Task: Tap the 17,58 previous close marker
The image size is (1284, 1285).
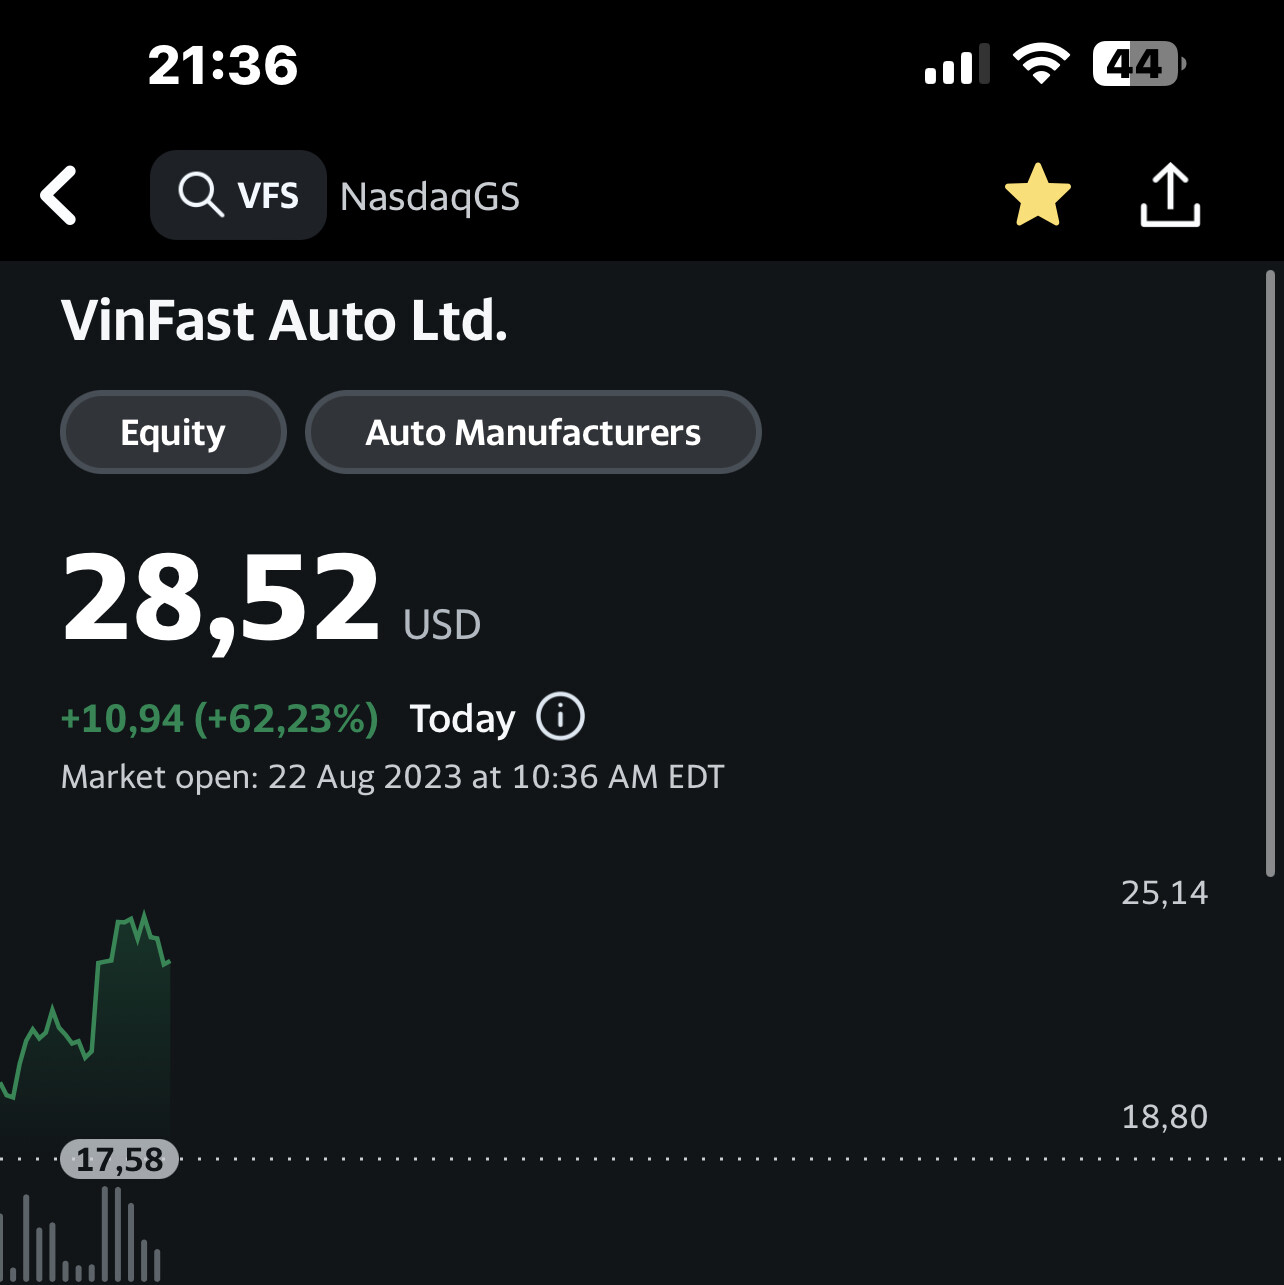Action: [119, 1159]
